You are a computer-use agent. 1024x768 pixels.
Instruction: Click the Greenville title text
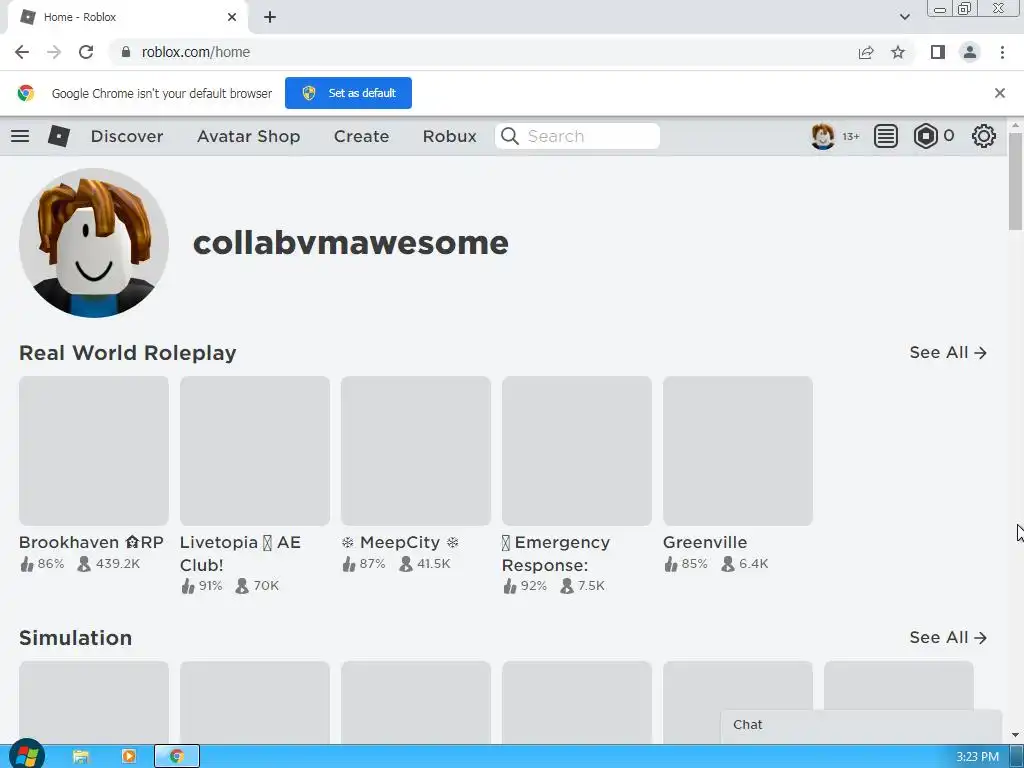pyautogui.click(x=705, y=542)
